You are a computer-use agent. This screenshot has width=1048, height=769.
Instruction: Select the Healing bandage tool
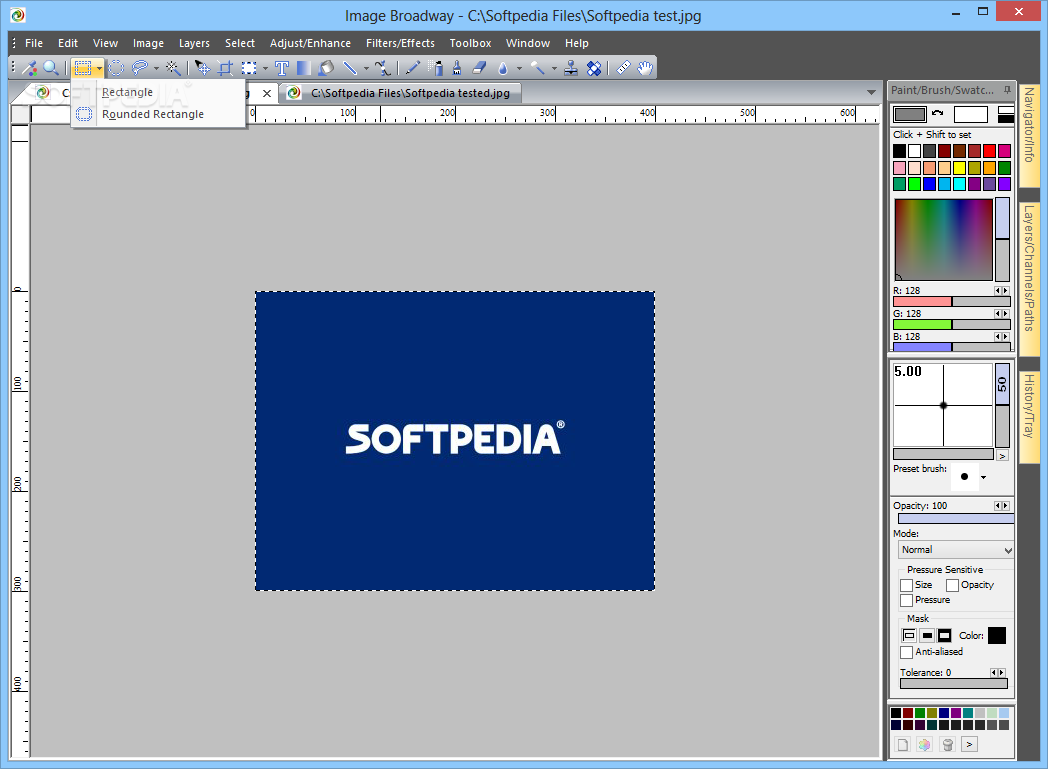594,67
